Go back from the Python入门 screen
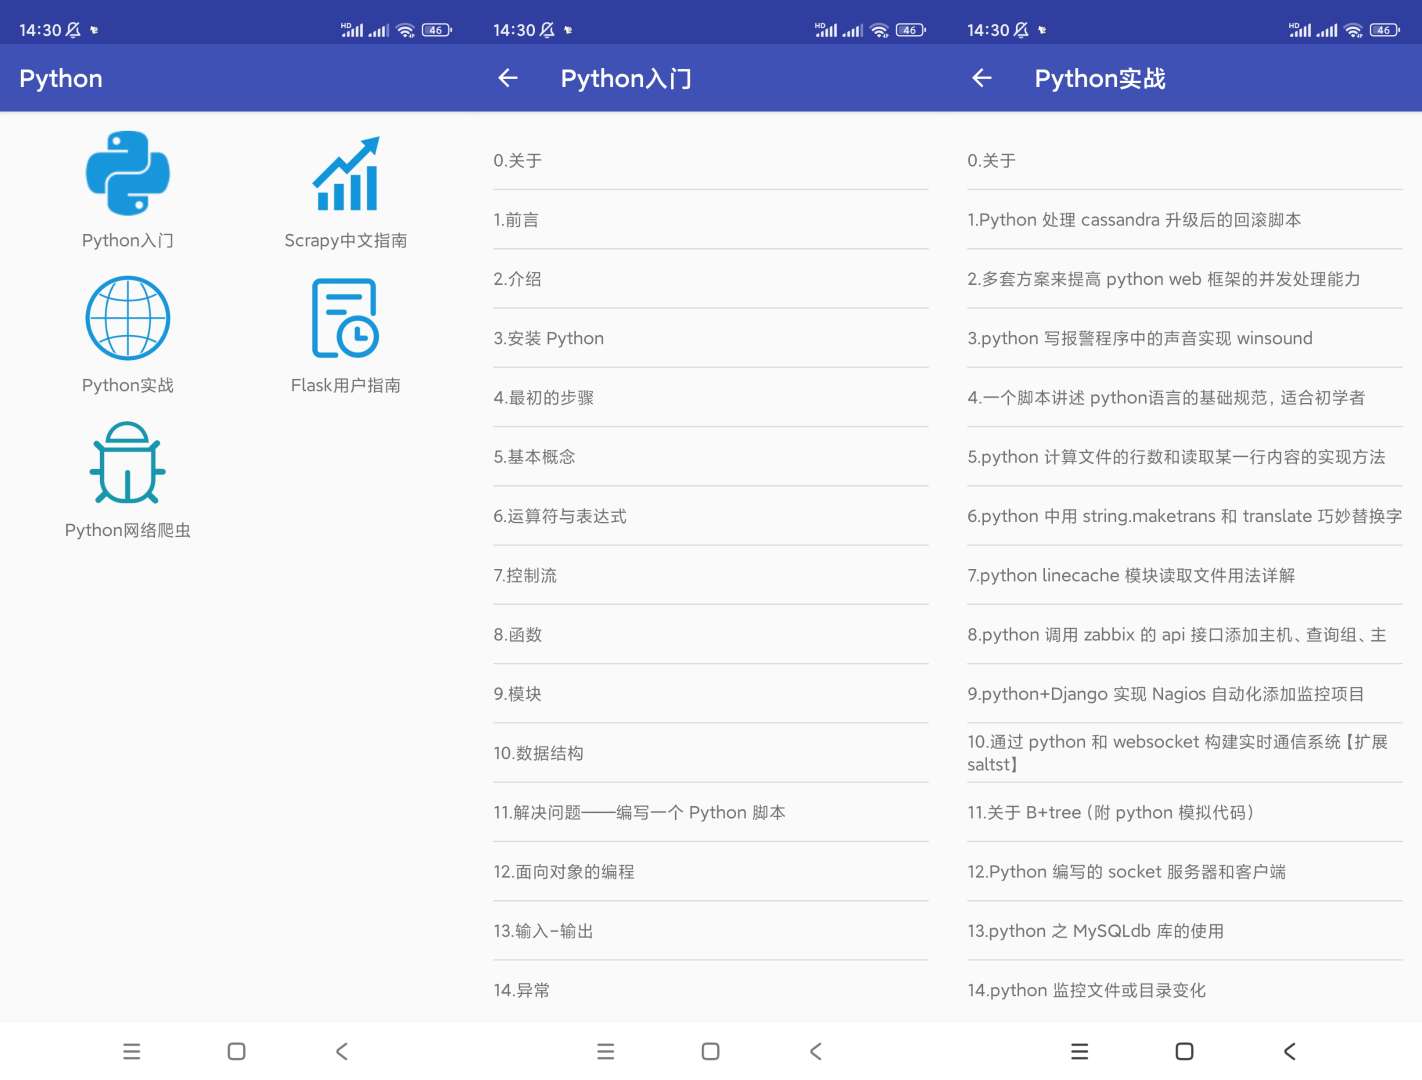The width and height of the screenshot is (1422, 1080). [x=508, y=78]
